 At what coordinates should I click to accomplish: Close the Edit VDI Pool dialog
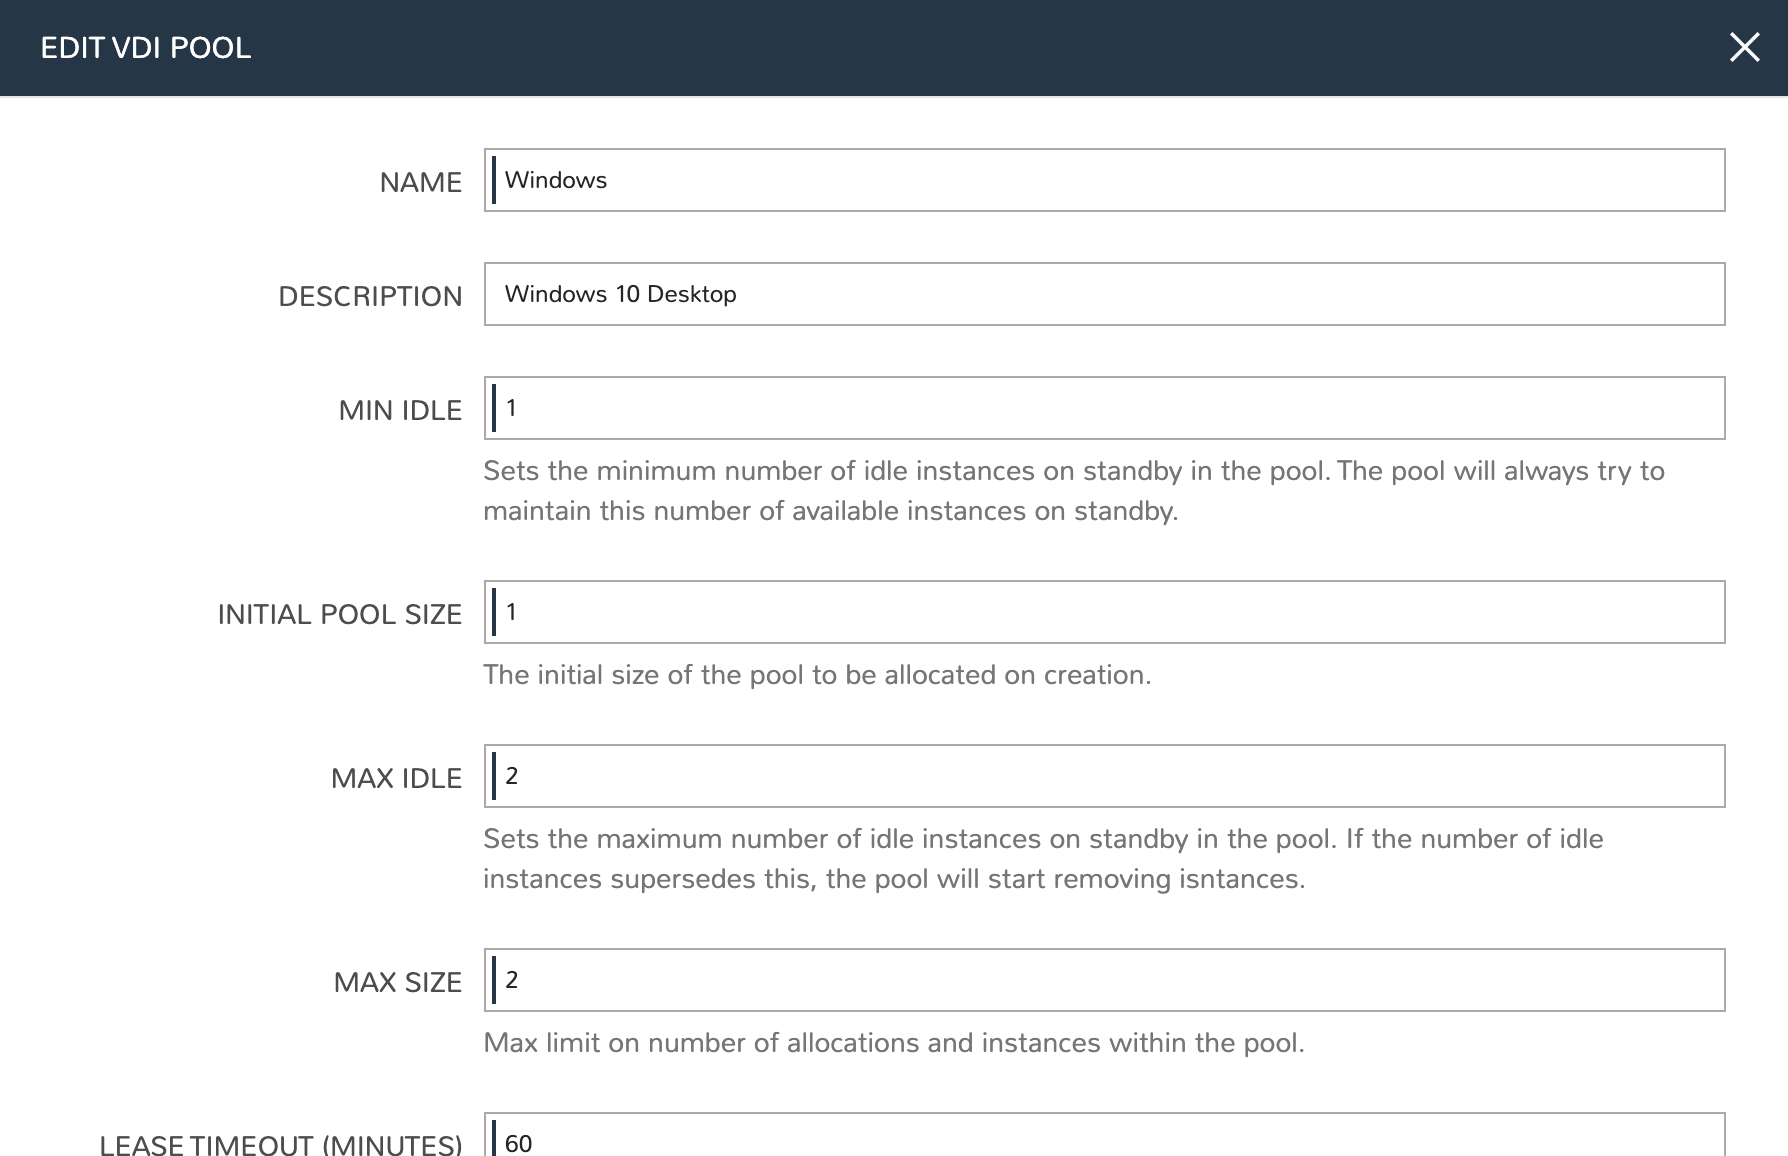coord(1744,47)
